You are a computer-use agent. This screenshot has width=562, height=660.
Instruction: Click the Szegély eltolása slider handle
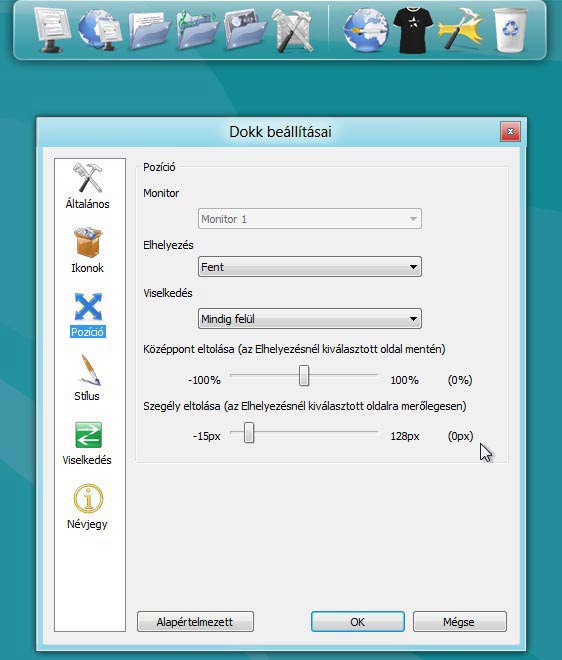pyautogui.click(x=249, y=433)
